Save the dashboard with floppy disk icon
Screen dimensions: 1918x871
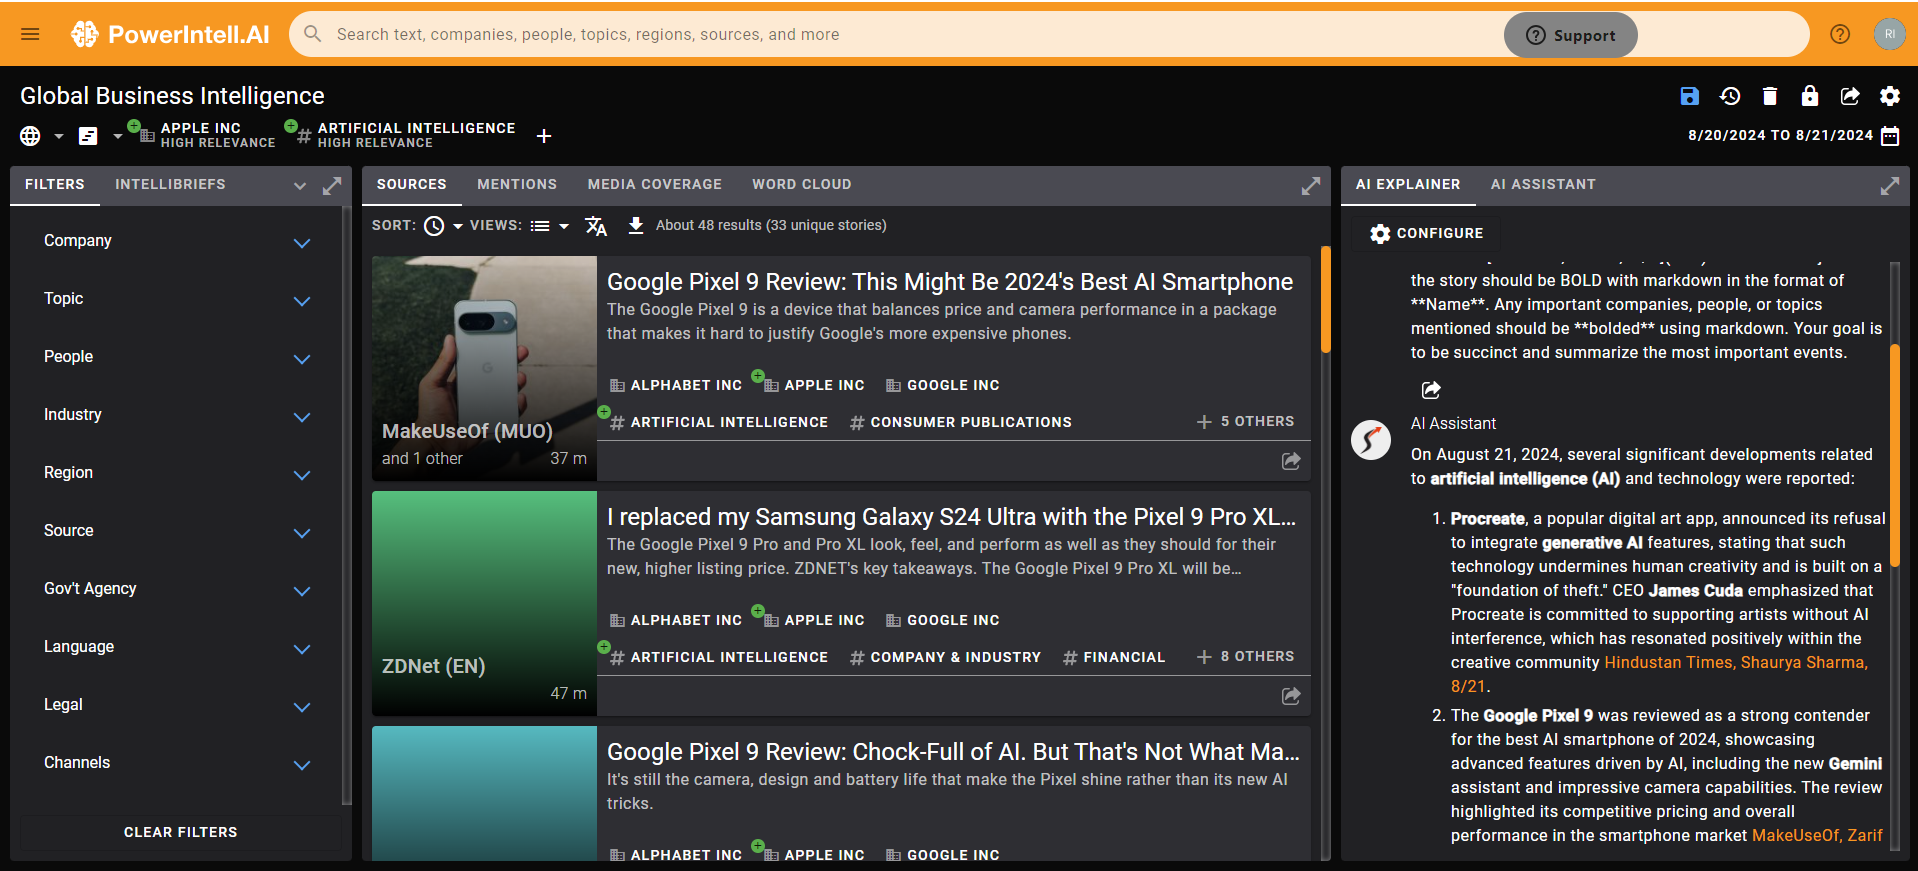(x=1690, y=96)
